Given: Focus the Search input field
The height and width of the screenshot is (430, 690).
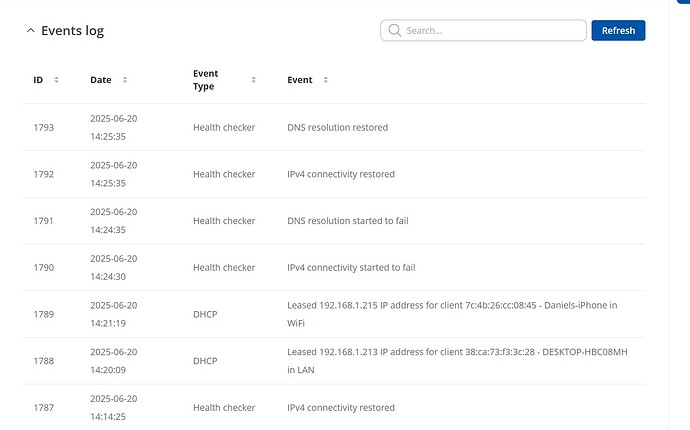Looking at the screenshot, I should pyautogui.click(x=483, y=30).
